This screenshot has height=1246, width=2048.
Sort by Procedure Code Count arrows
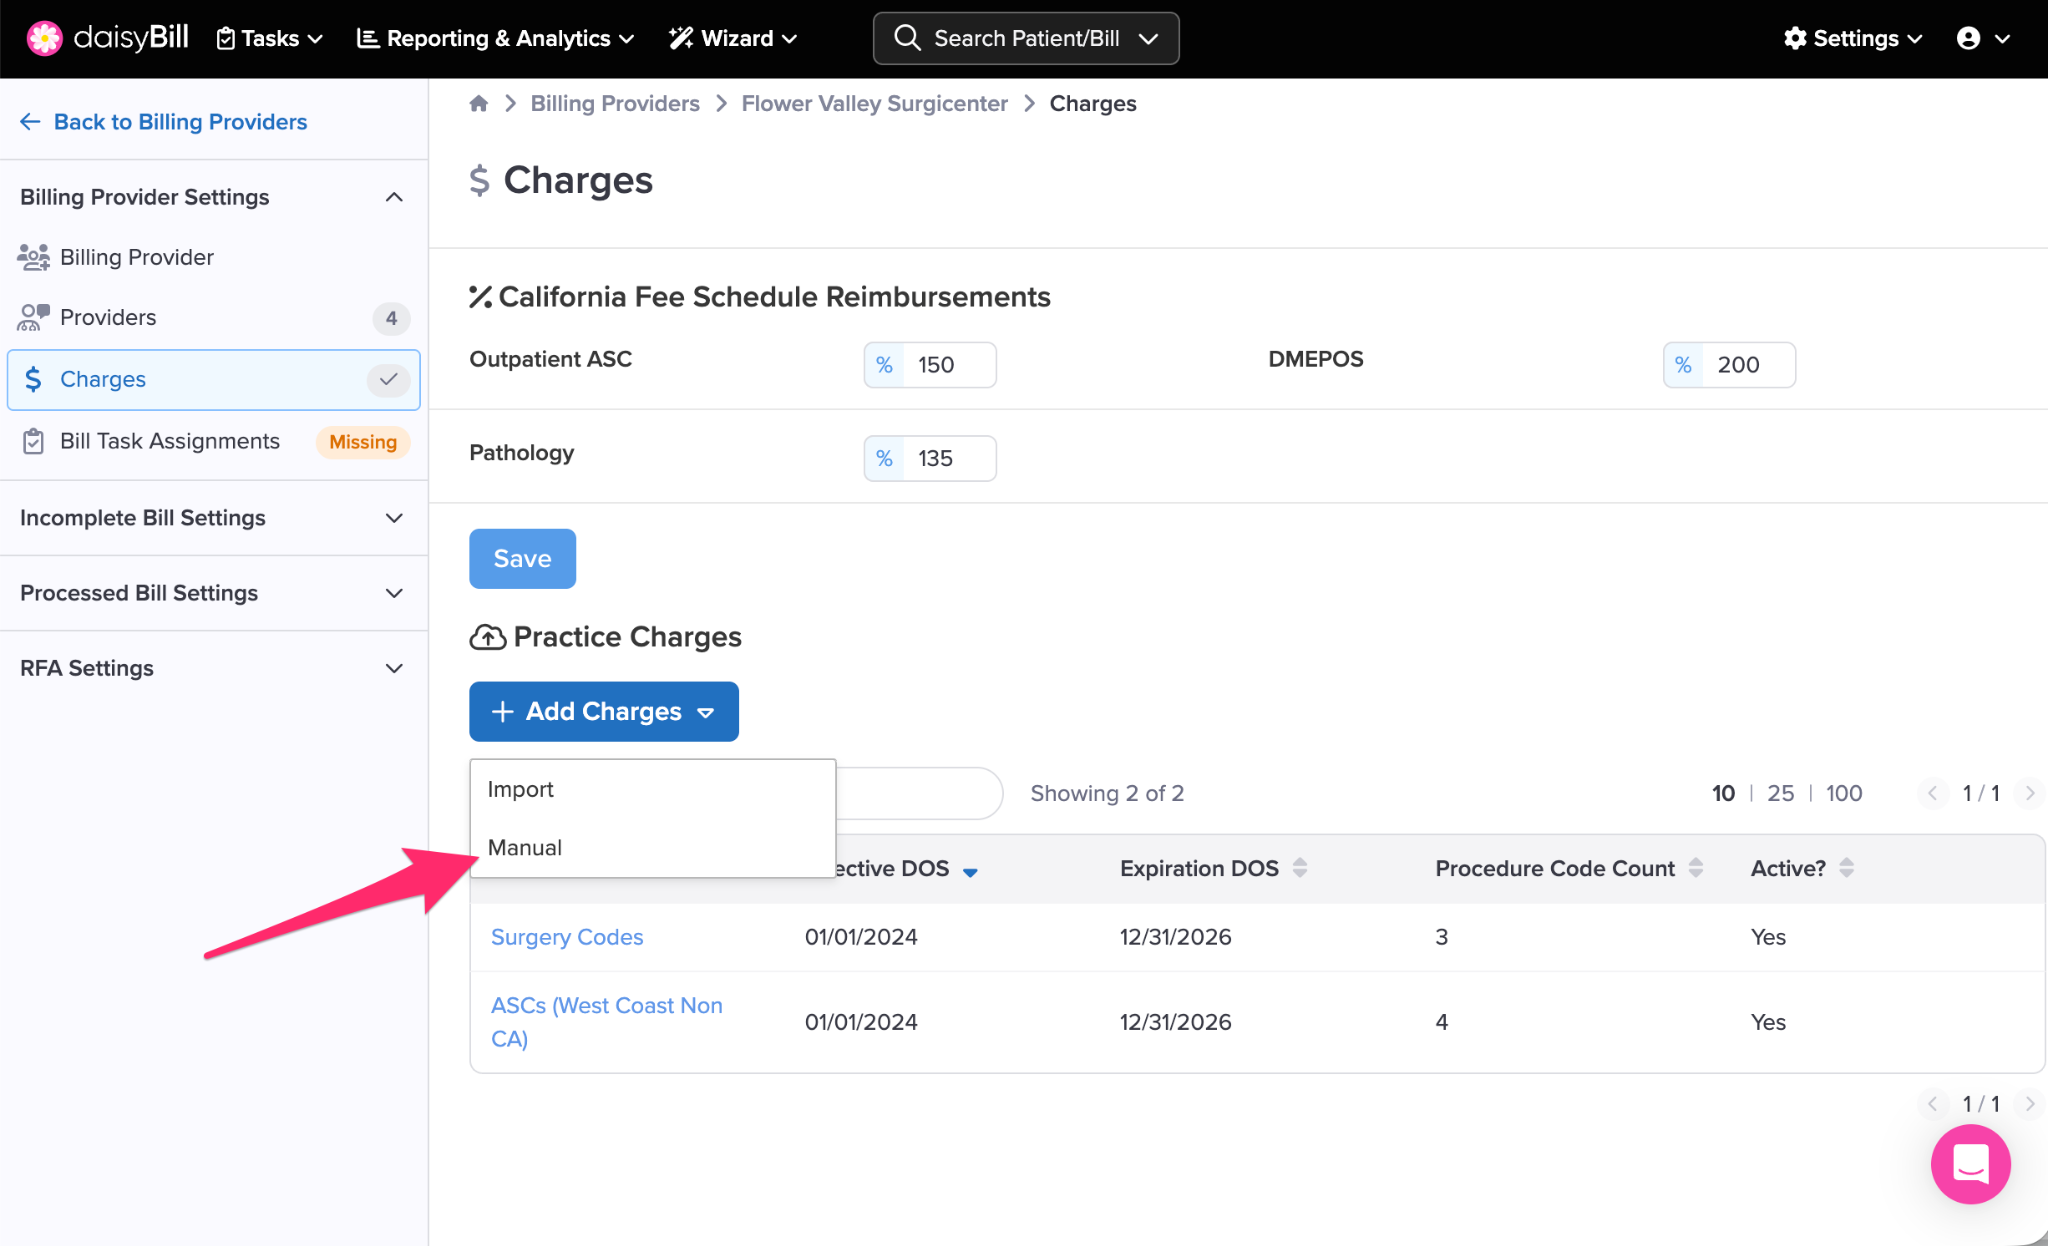(x=1695, y=868)
